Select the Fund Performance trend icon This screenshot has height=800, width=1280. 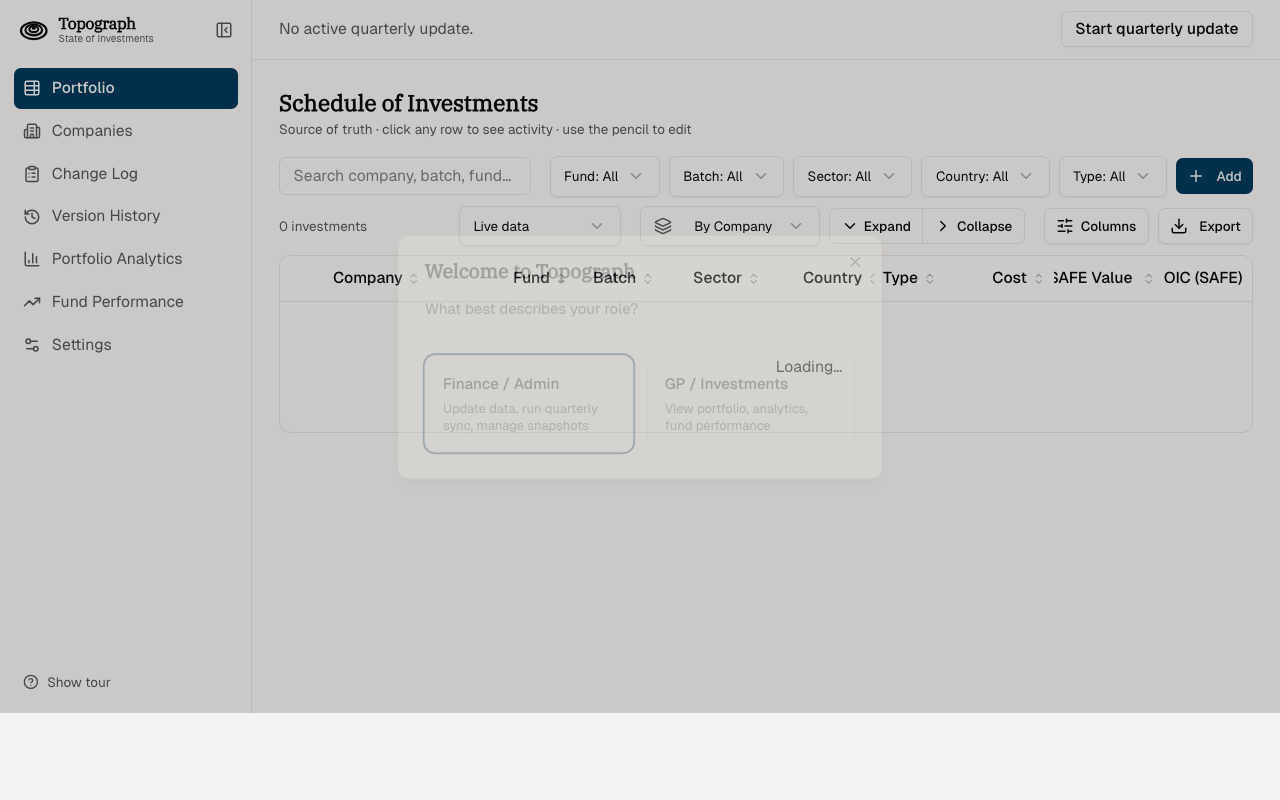coord(33,302)
